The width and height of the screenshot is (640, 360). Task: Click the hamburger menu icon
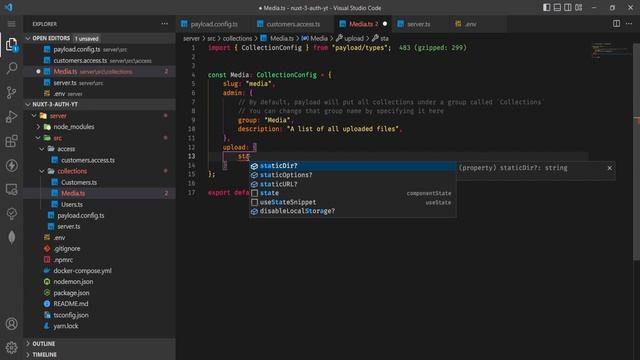11,24
